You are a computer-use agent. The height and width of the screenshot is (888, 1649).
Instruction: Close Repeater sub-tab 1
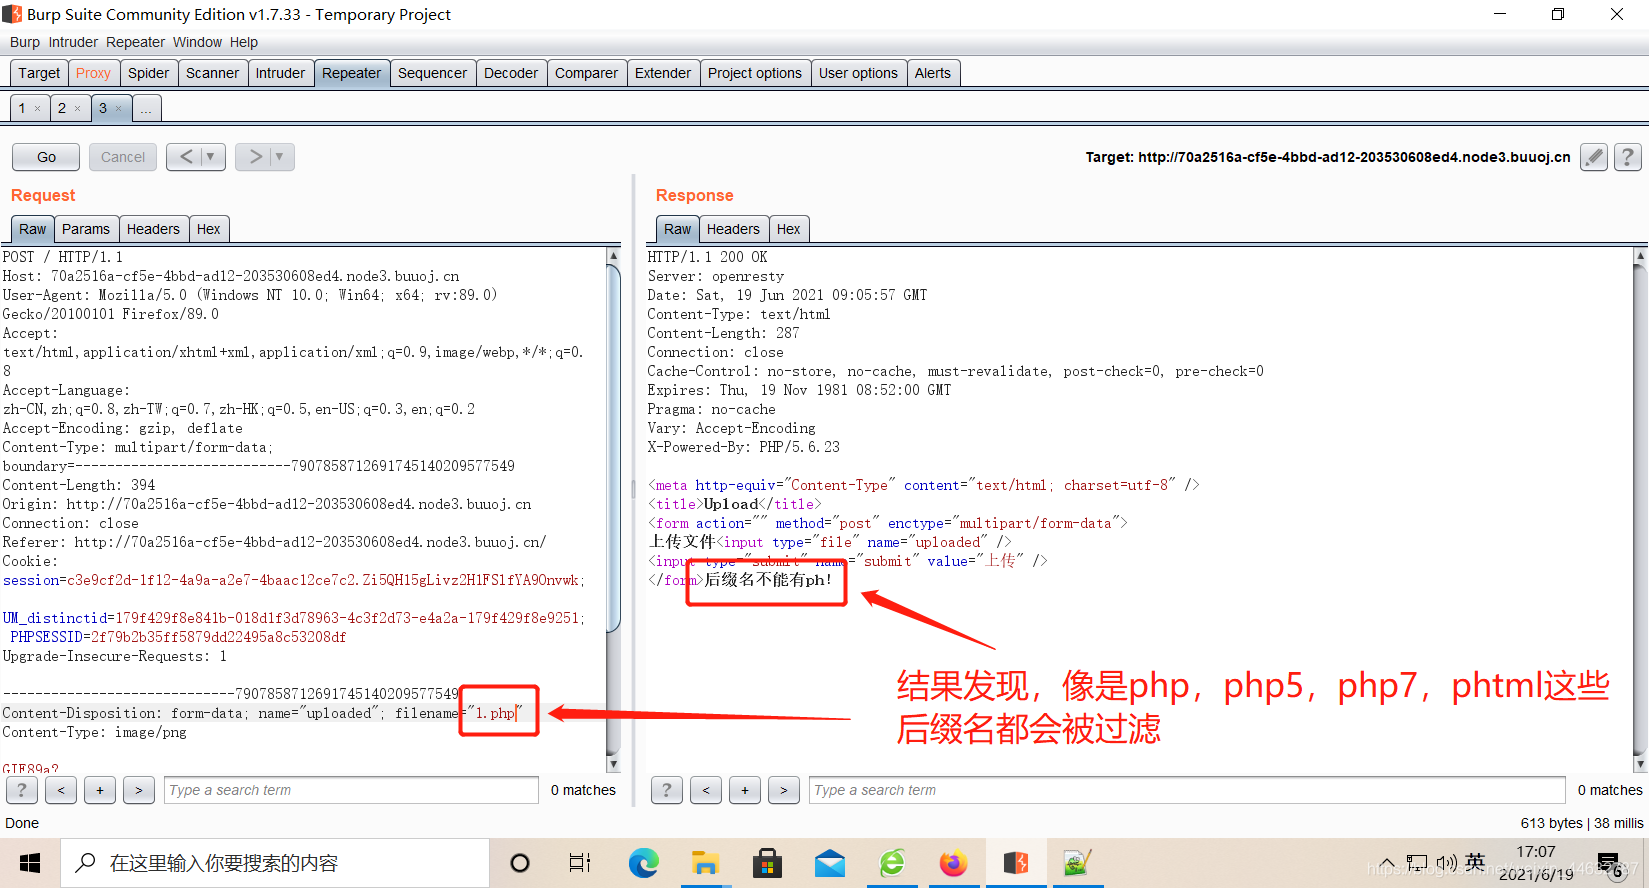point(38,109)
